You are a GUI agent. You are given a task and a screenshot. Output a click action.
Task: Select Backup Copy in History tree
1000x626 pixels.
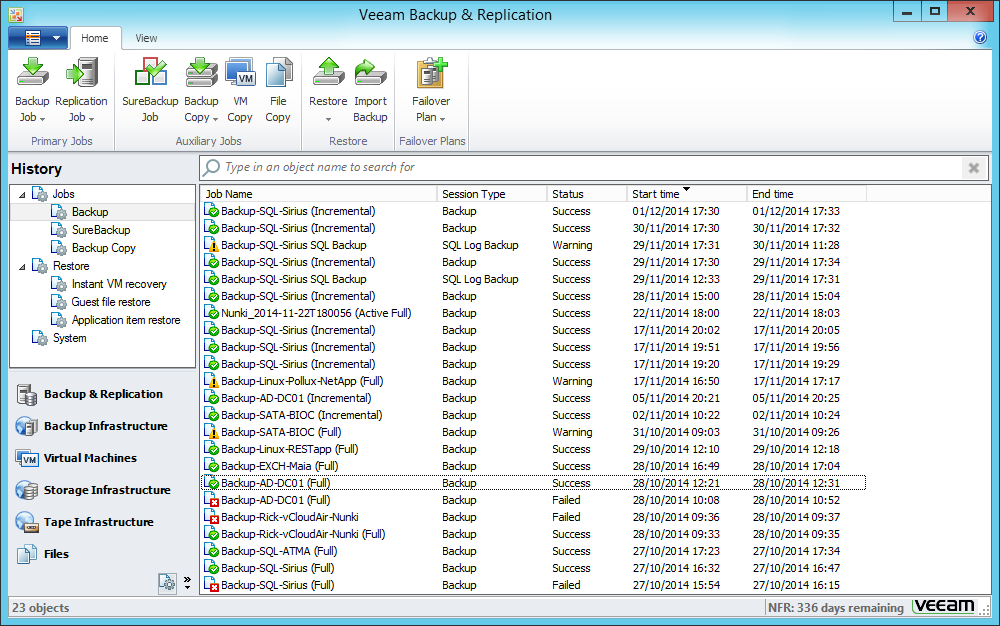103,248
